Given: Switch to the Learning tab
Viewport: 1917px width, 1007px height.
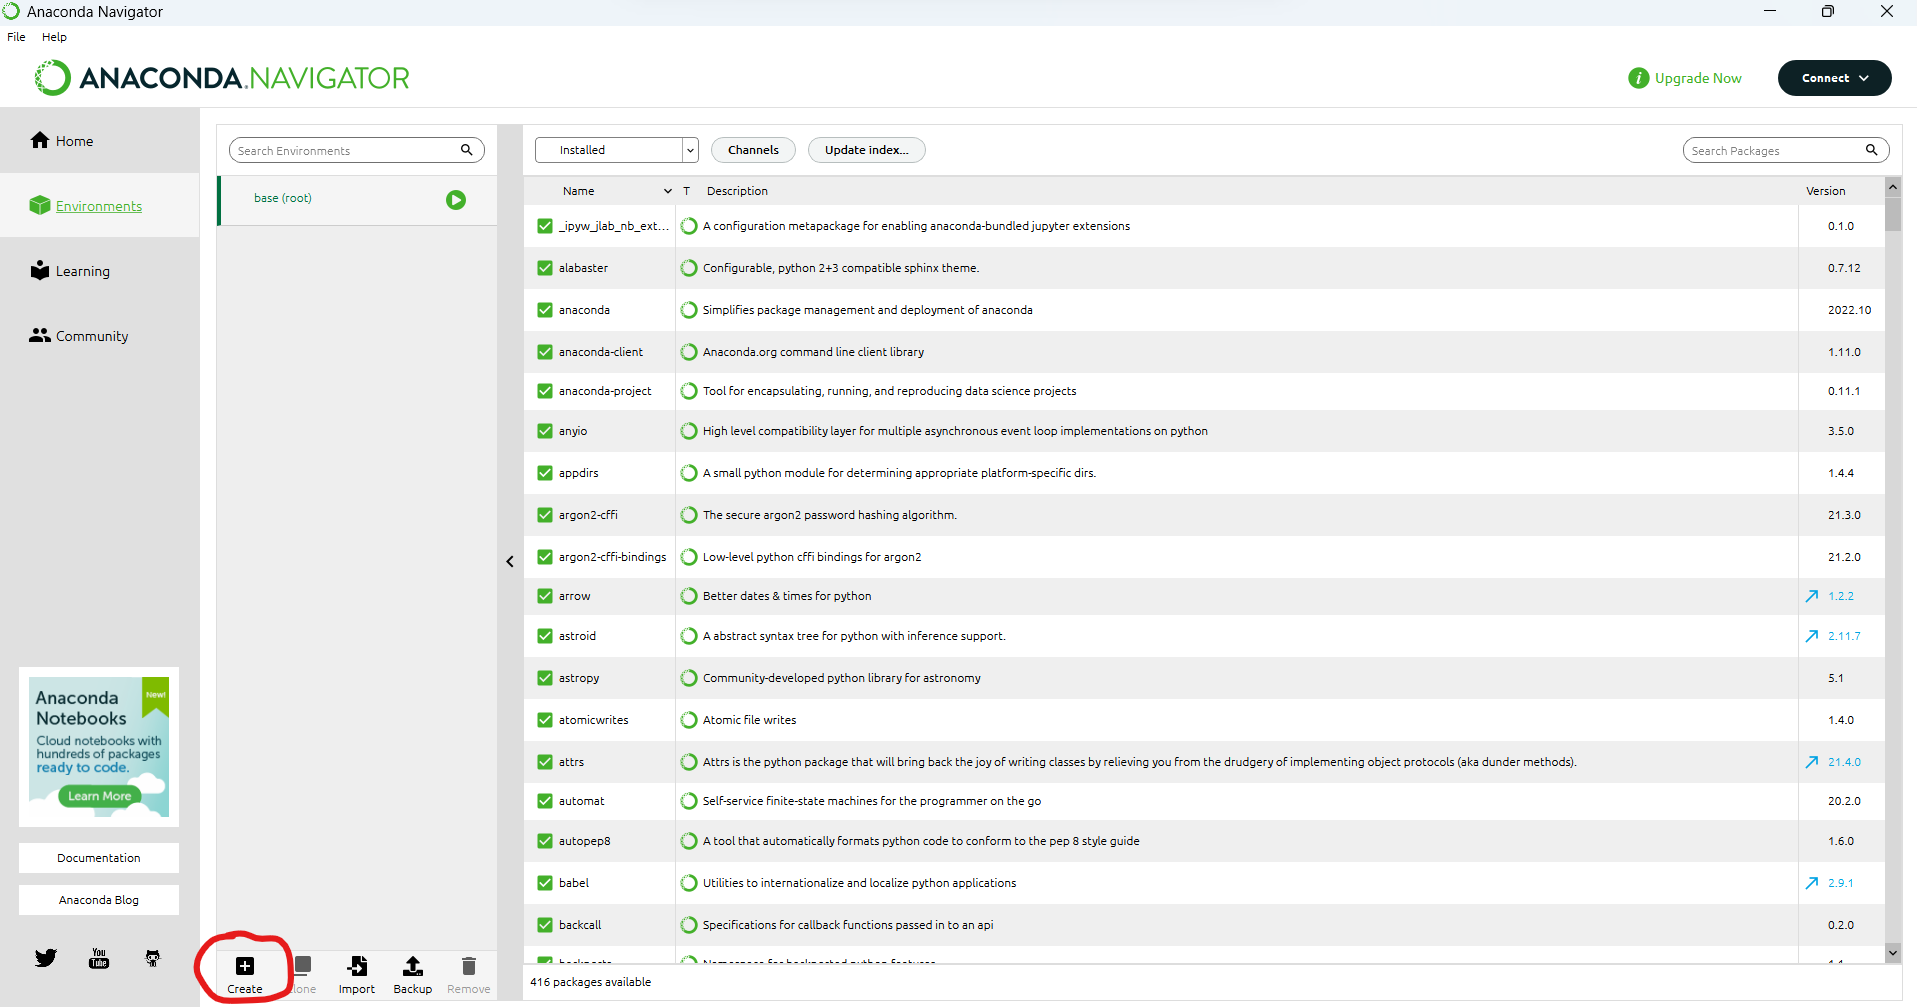Looking at the screenshot, I should [x=82, y=271].
